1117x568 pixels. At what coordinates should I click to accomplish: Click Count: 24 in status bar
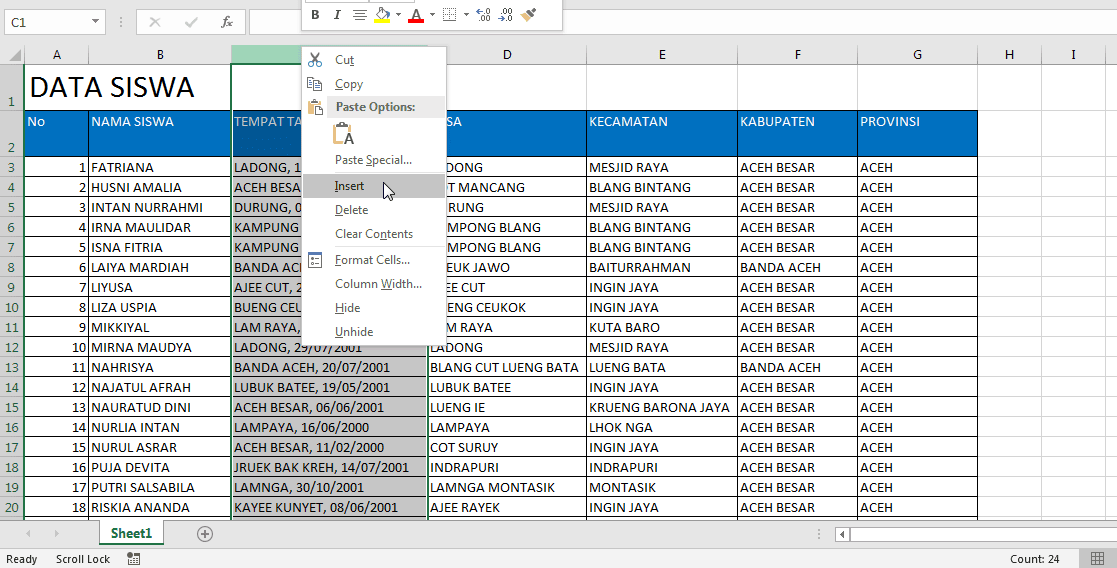point(1034,559)
